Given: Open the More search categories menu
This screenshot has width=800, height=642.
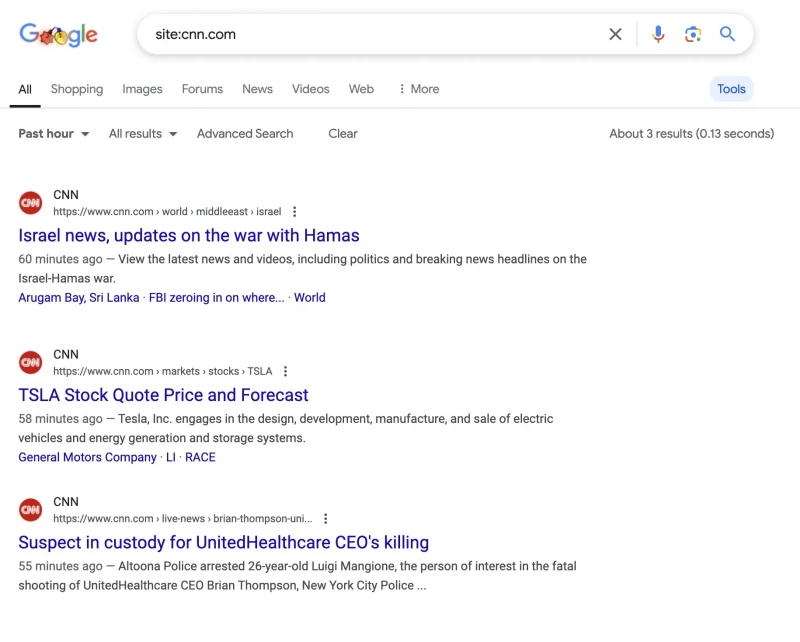Looking at the screenshot, I should (x=419, y=89).
